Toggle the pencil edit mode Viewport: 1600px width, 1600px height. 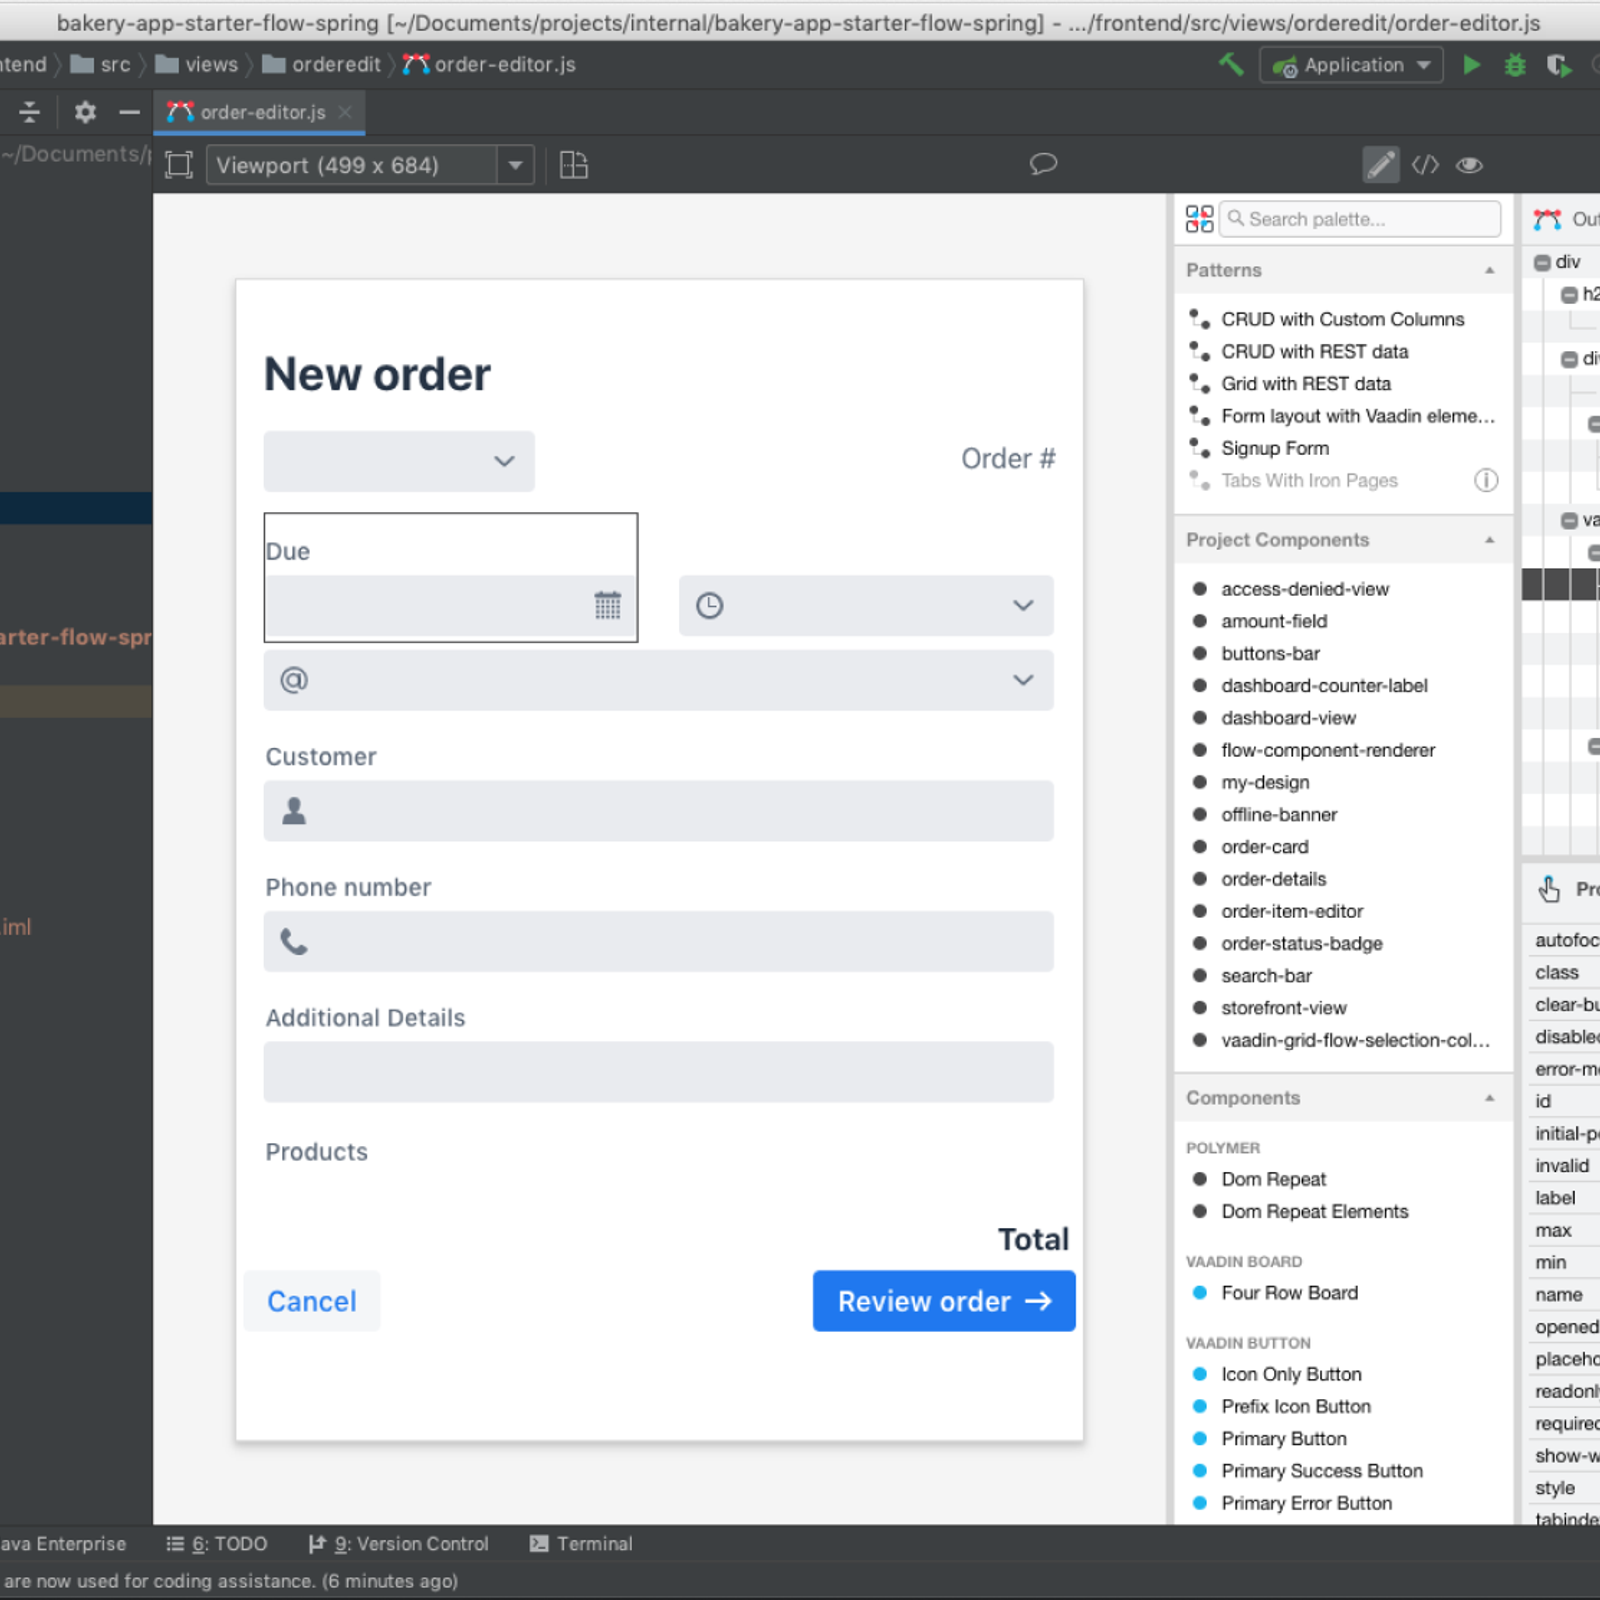pos(1380,165)
